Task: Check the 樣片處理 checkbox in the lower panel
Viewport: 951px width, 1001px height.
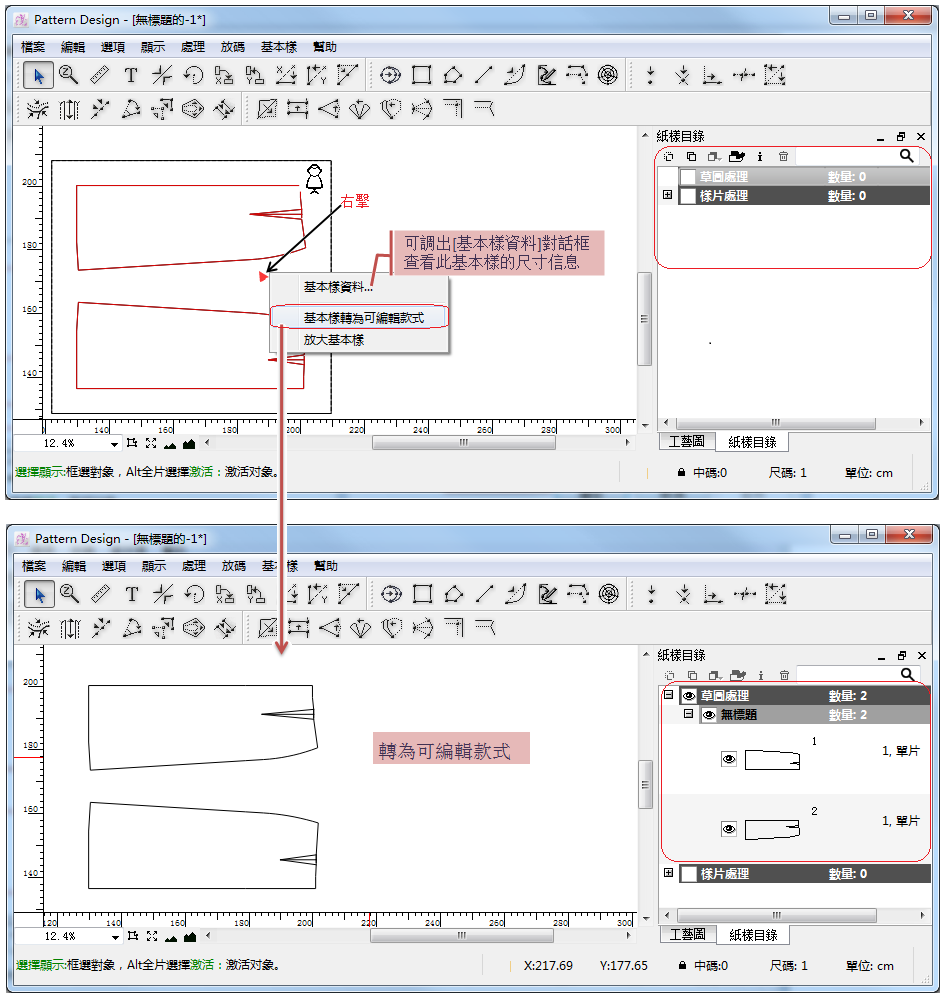Action: click(688, 874)
